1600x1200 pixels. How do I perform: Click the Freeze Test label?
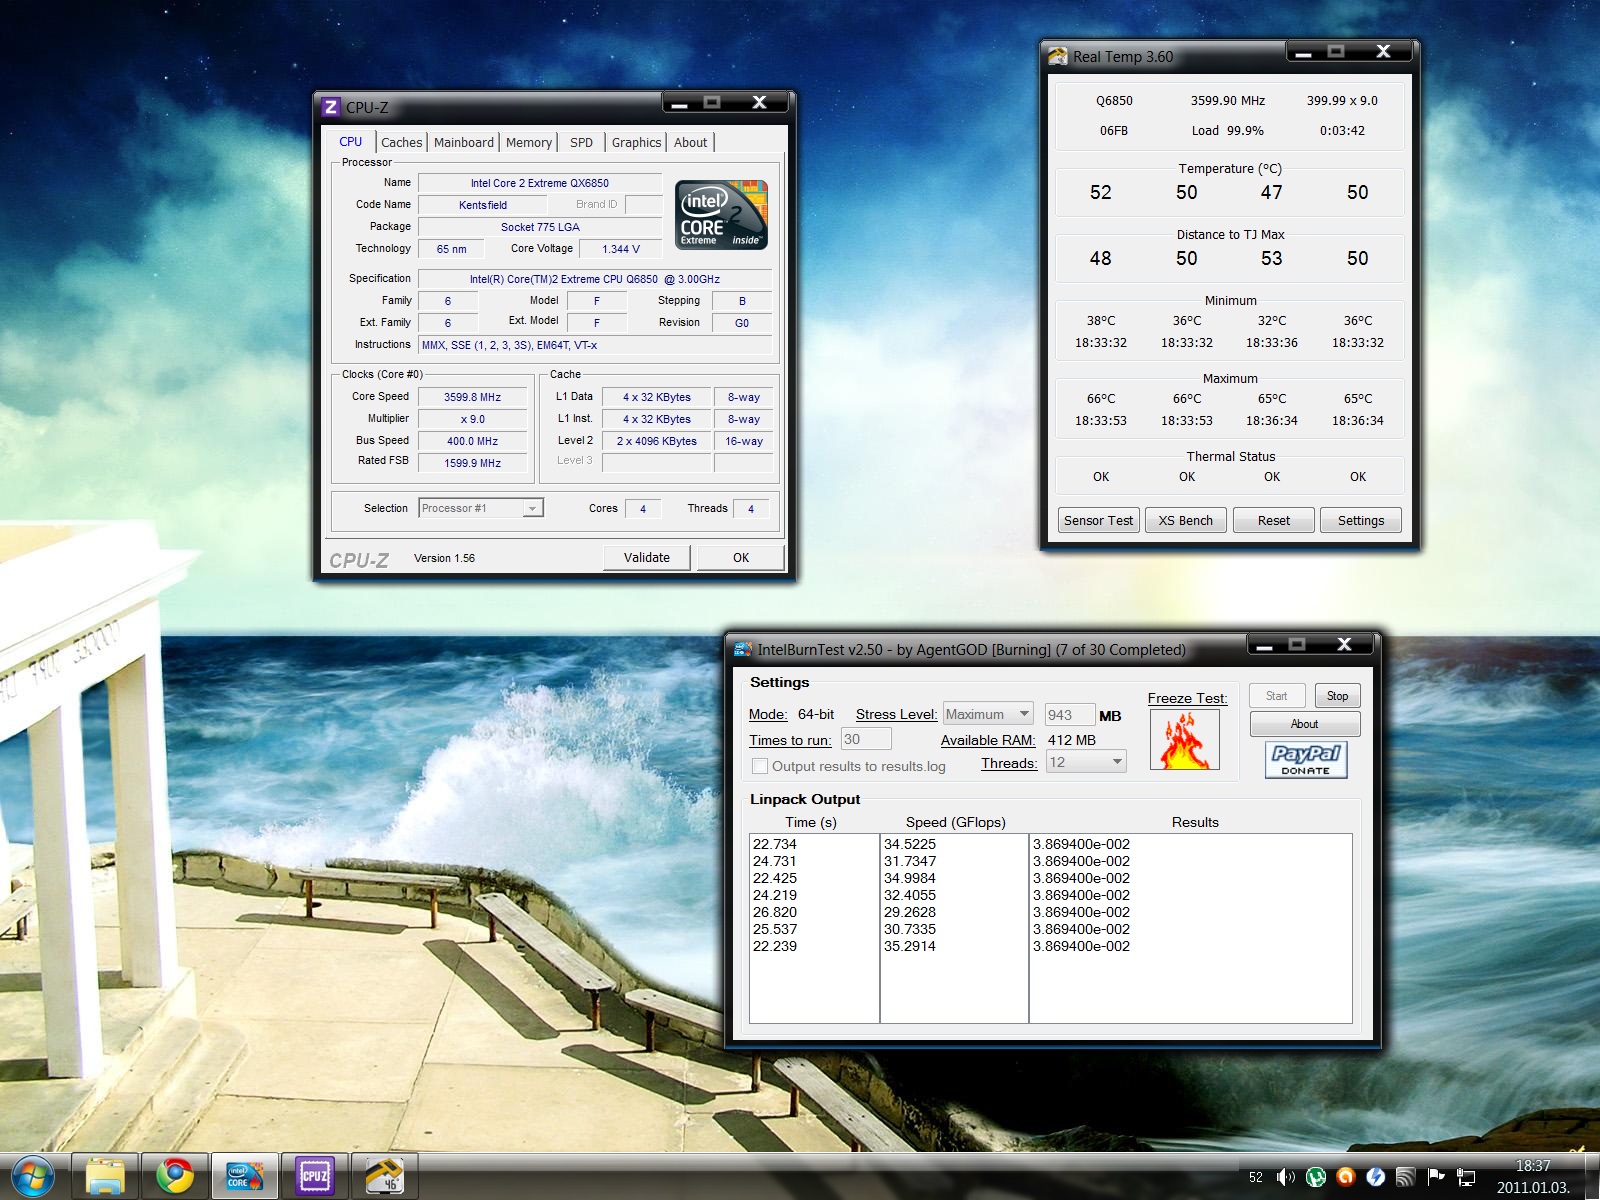1187,698
